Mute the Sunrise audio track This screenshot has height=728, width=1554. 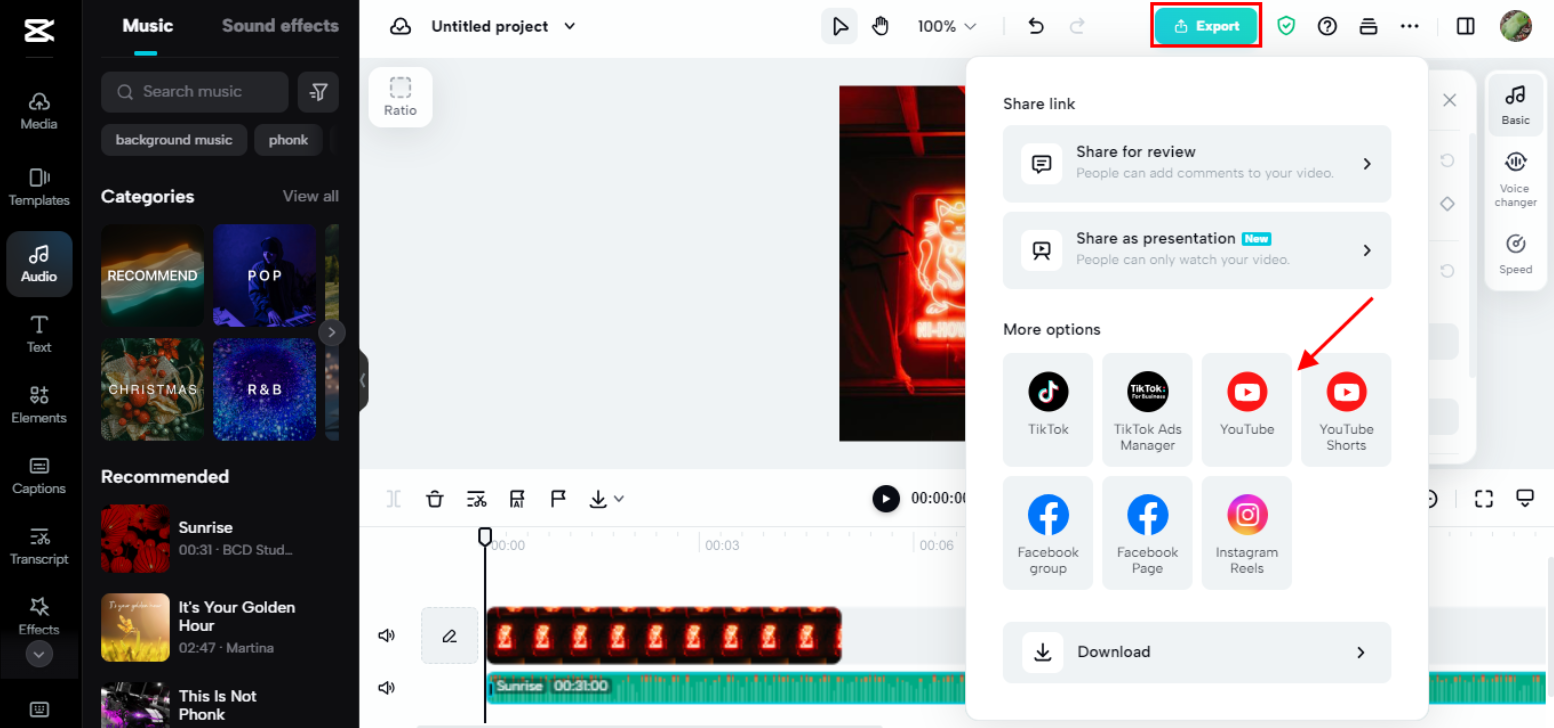point(387,688)
